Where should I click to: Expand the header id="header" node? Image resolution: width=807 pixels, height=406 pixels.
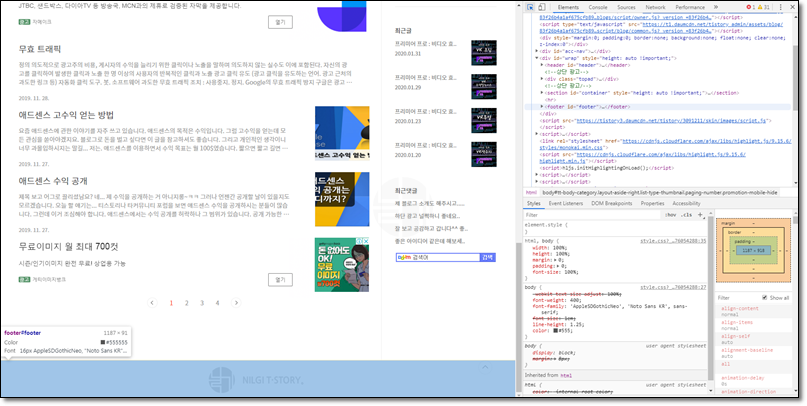(542, 65)
